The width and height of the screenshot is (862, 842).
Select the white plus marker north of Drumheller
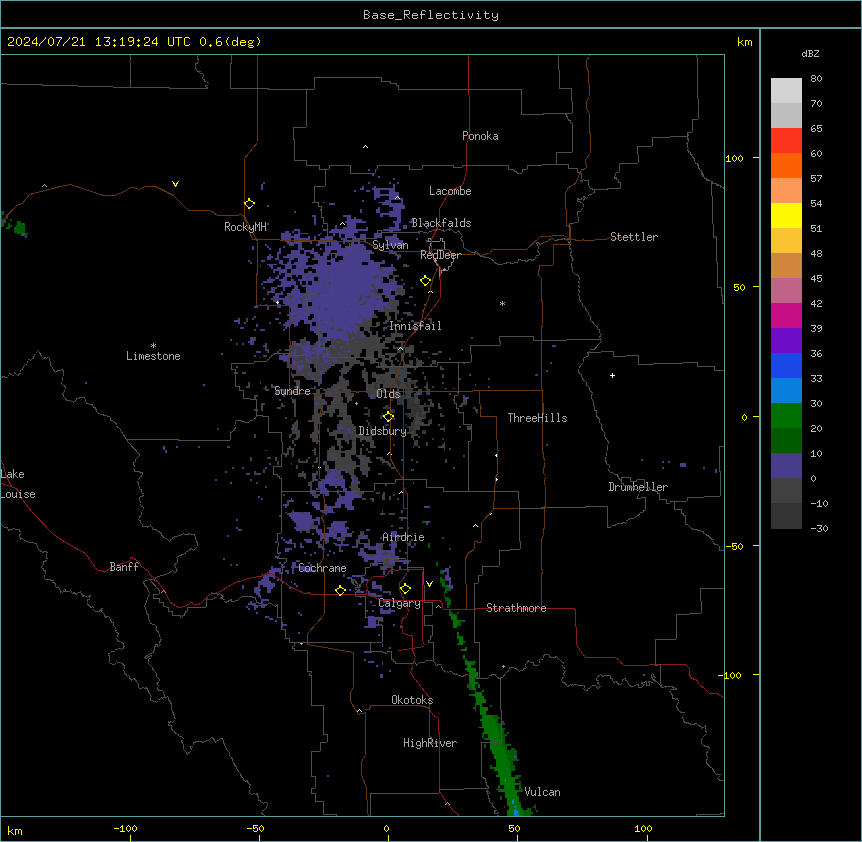tap(612, 375)
